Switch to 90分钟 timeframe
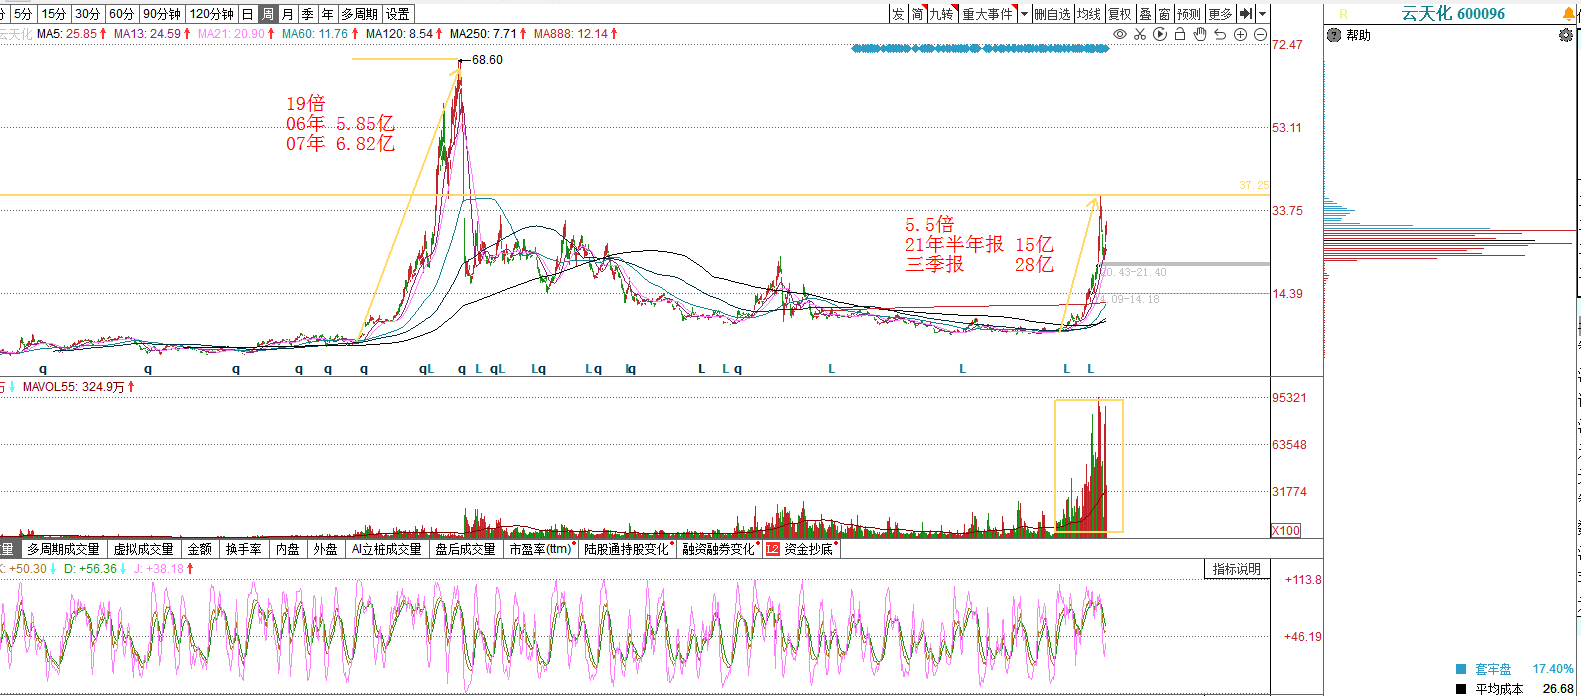The image size is (1581, 696). click(x=162, y=14)
